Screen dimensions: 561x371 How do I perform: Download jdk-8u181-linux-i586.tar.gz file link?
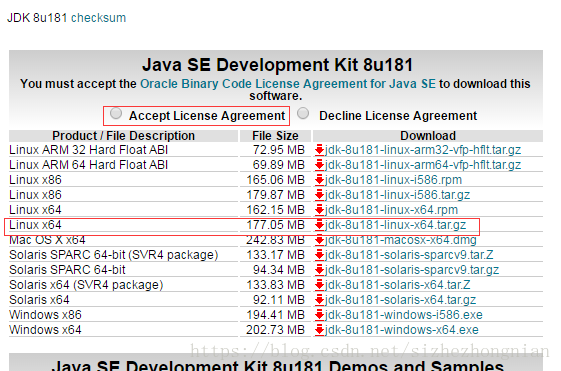click(397, 195)
